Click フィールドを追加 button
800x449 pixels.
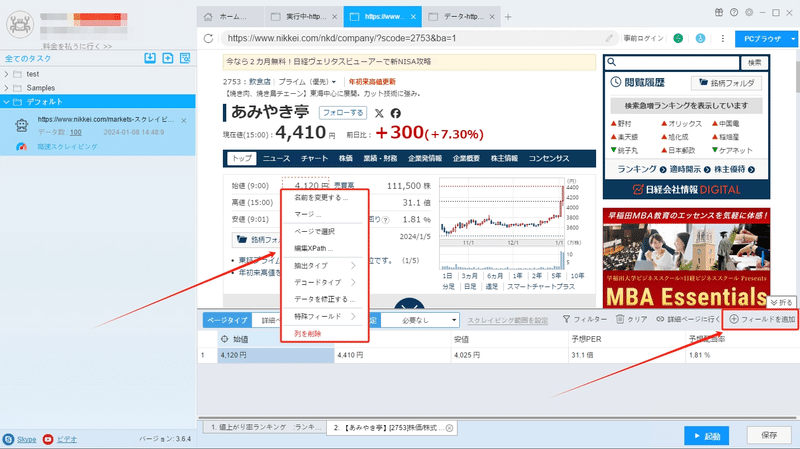pyautogui.click(x=762, y=319)
